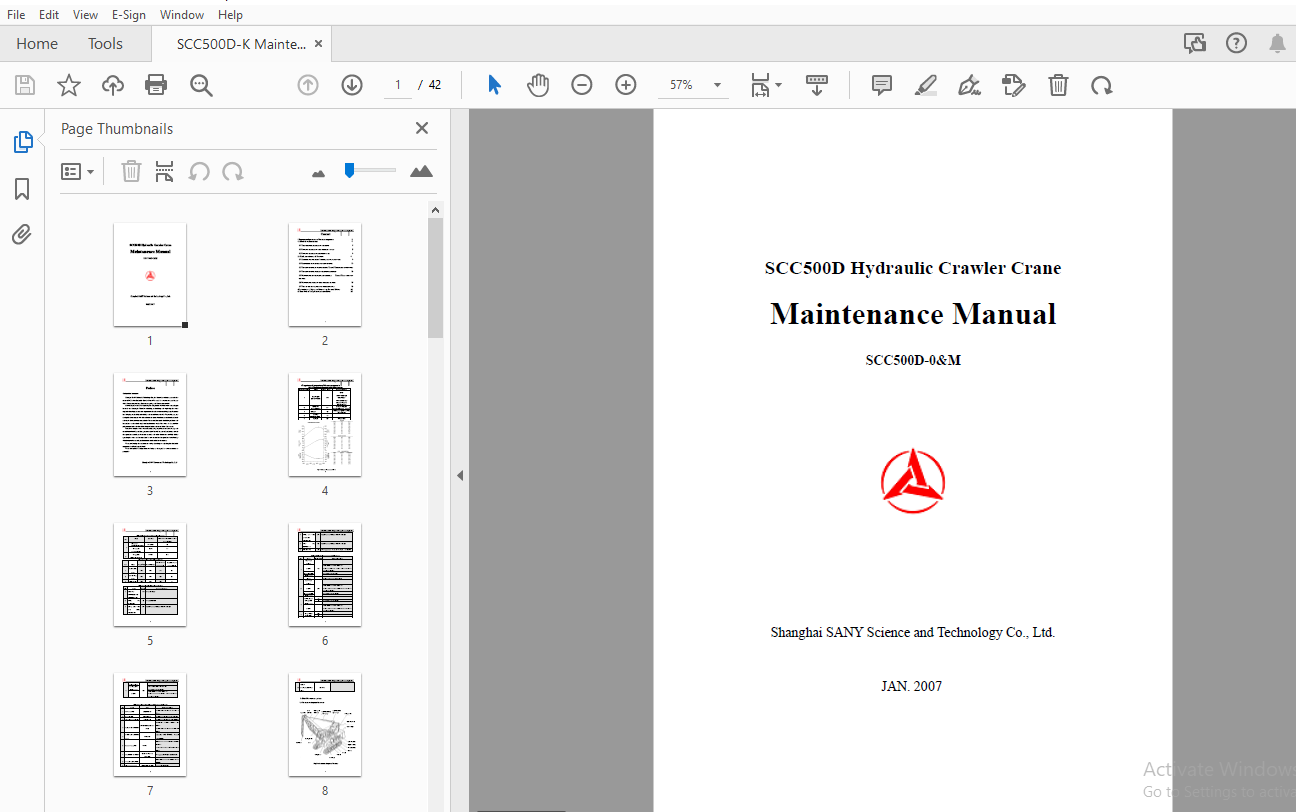Add a sticky note comment
1296x812 pixels.
882,85
